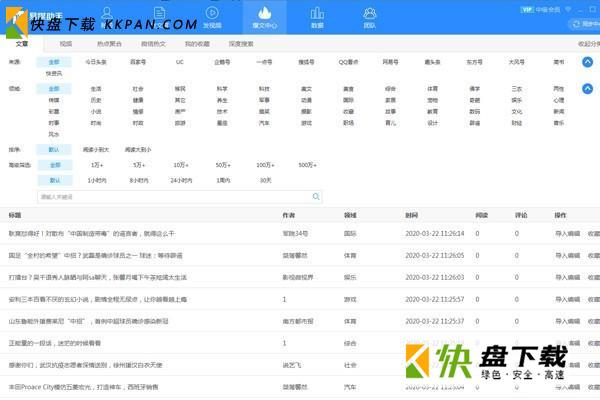Open the 团队 people icon
This screenshot has width=600, height=400.
(370, 13)
